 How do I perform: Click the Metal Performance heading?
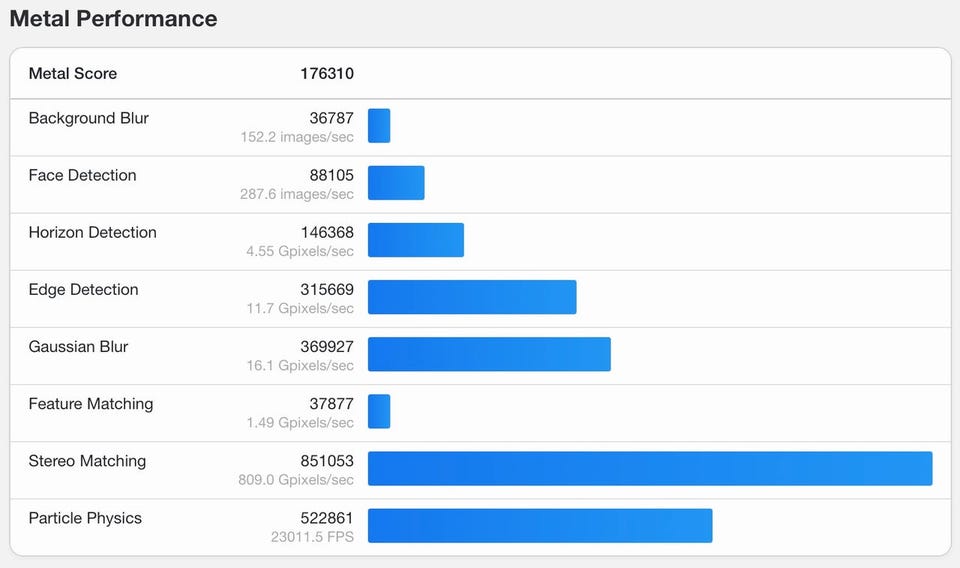coord(113,18)
